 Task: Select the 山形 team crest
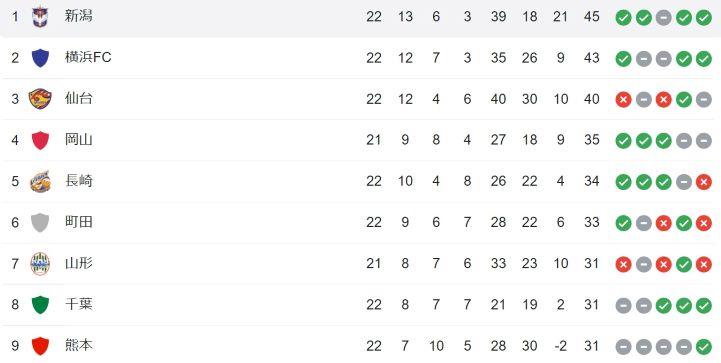(40, 264)
